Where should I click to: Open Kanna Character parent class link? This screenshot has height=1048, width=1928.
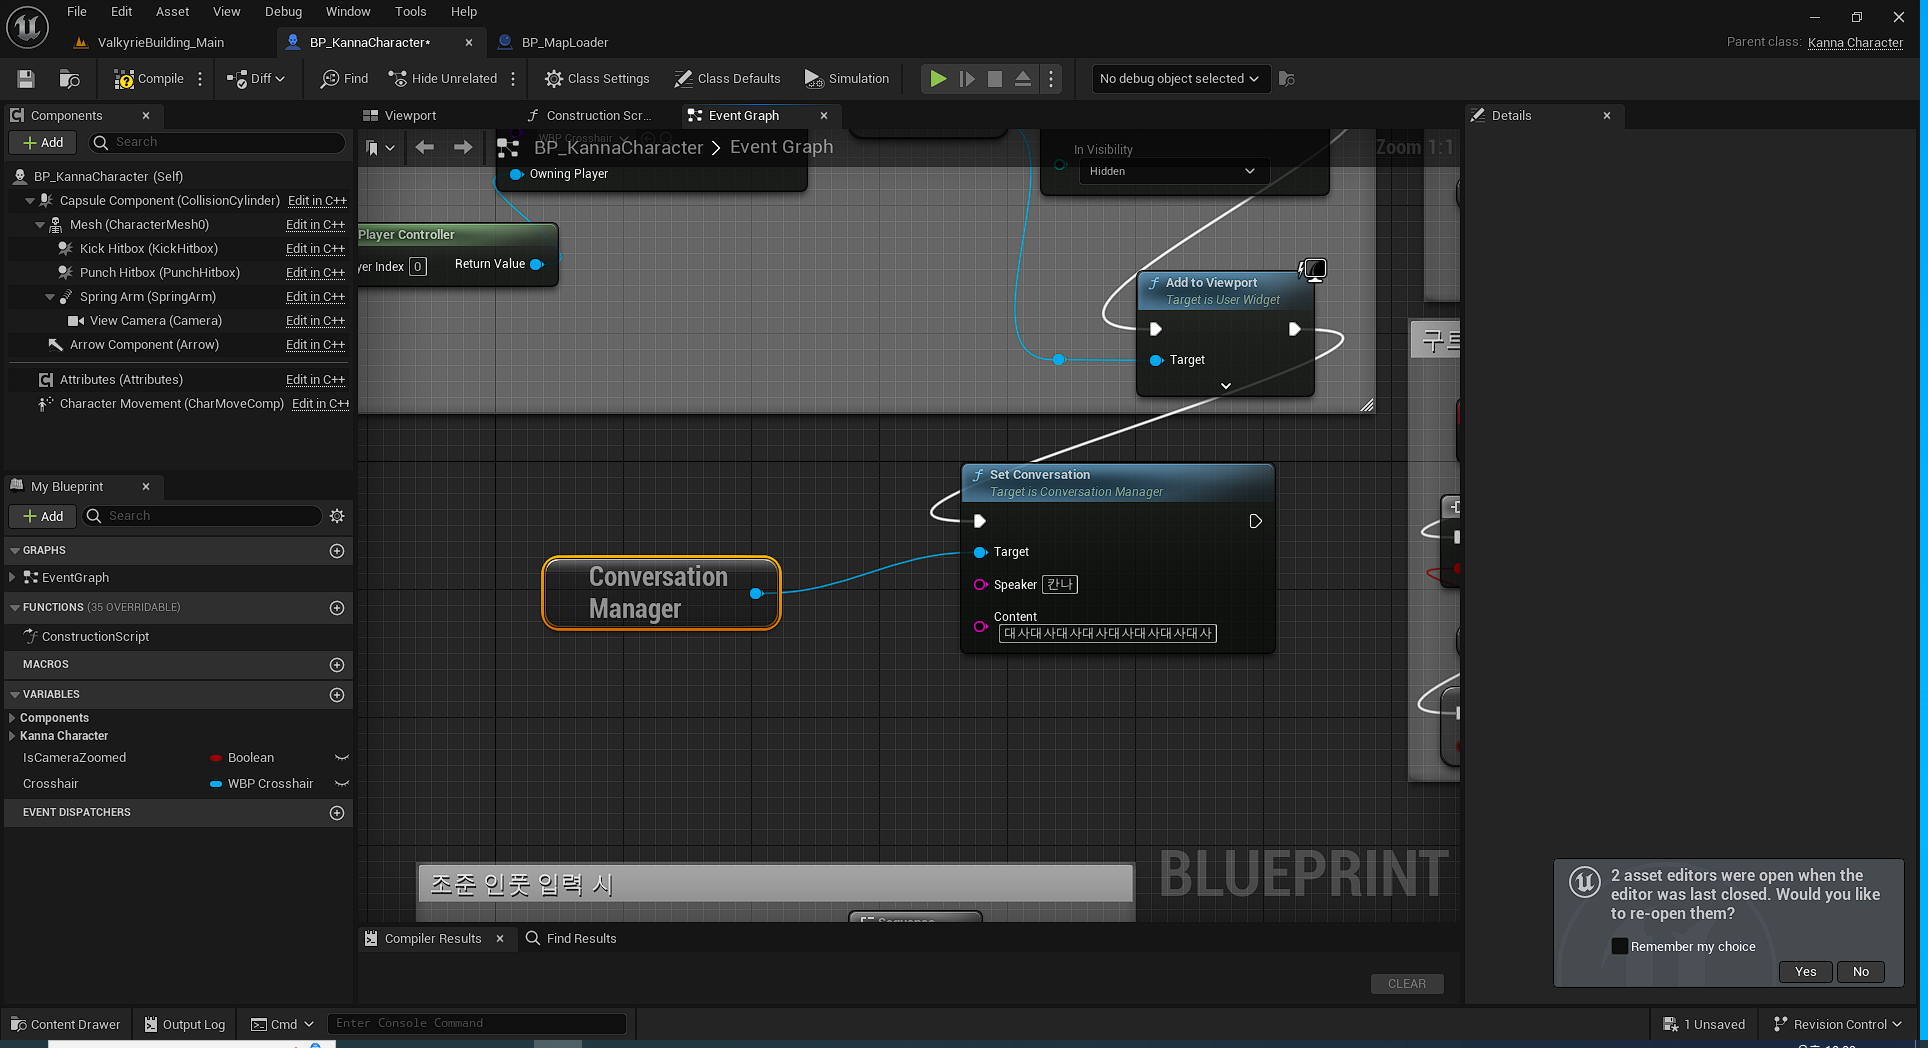(1855, 42)
